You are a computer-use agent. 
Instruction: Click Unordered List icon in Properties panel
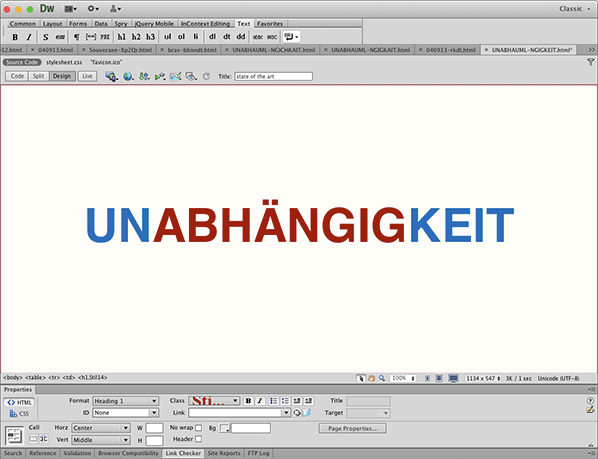pos(273,401)
